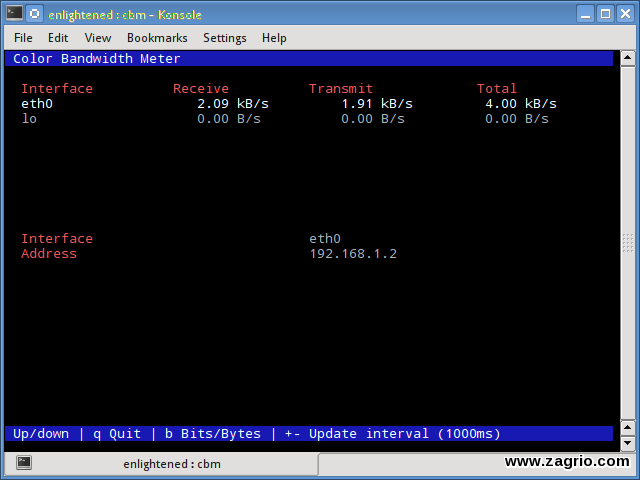The height and width of the screenshot is (480, 640).
Task: Click the lo total value 0.00 B/s
Action: [517, 119]
